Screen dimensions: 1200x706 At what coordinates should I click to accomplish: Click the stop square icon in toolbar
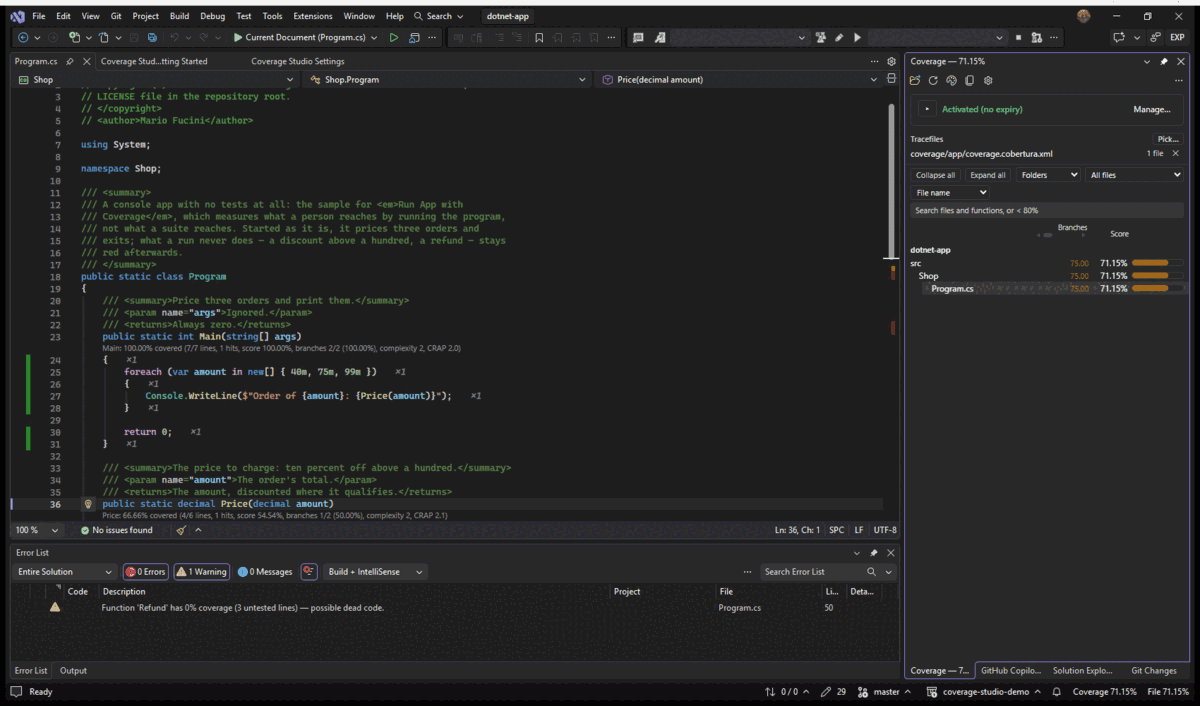[x=1018, y=37]
